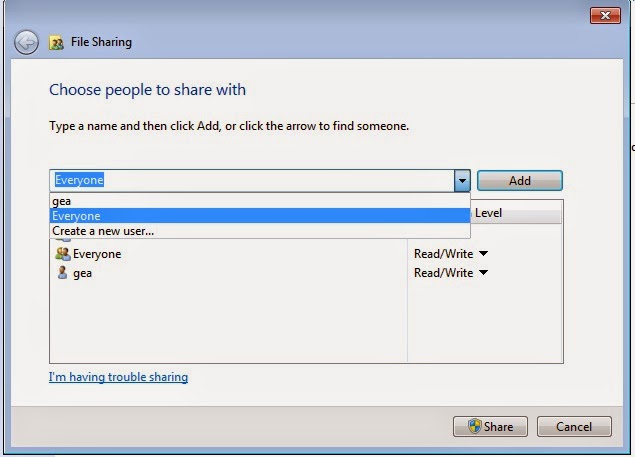Screen dimensions: 635x457
Task: Cancel the file sharing dialog
Action: 573,427
